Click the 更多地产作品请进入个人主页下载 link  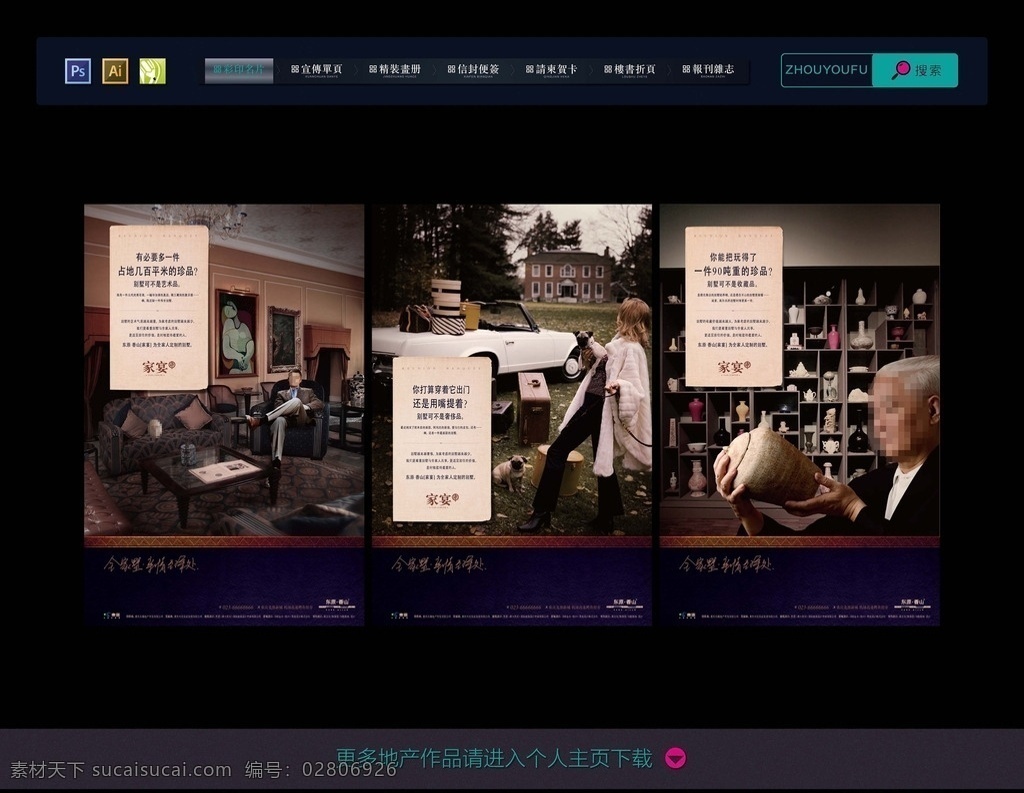pyautogui.click(x=494, y=758)
